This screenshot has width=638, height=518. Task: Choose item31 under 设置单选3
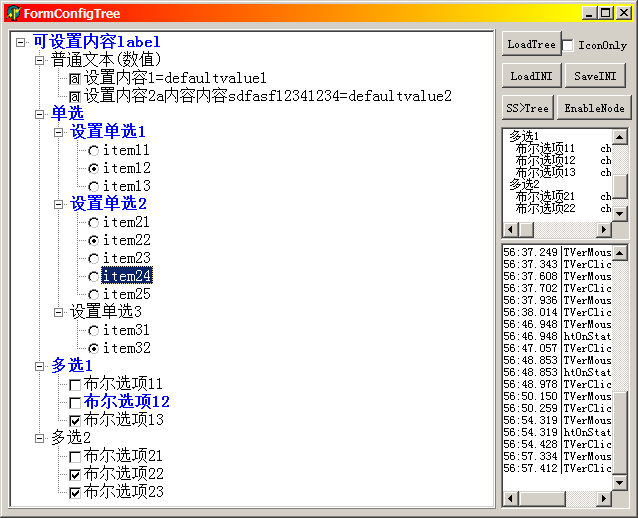(x=93, y=330)
